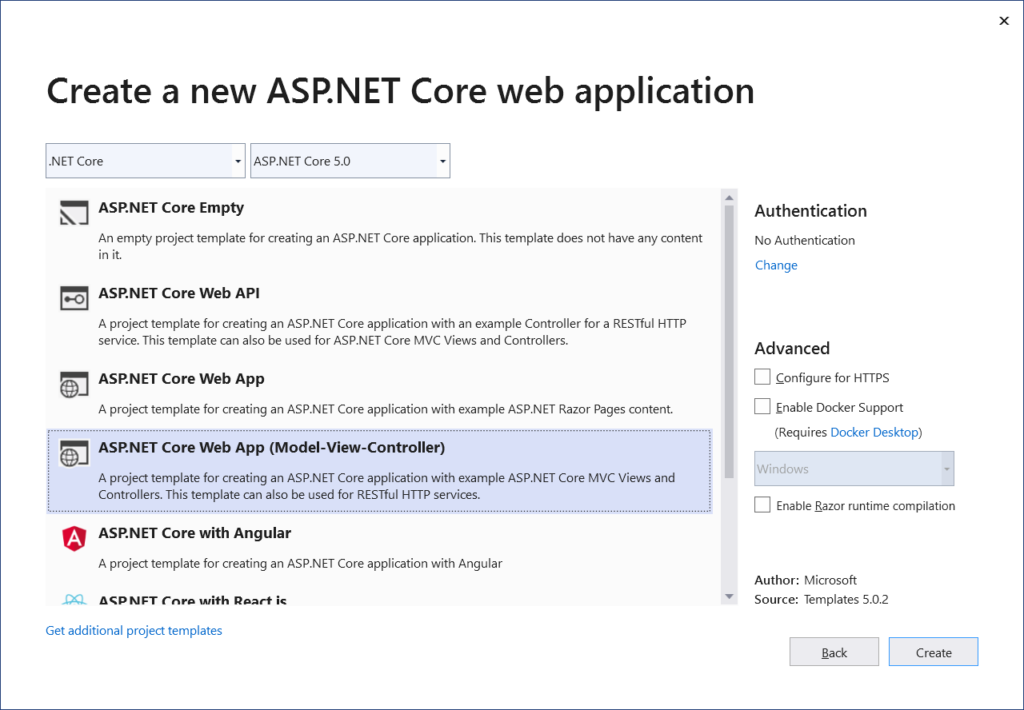Select ASP.NET Core Web App (Model-View-Controller) title
The width and height of the screenshot is (1024, 710).
[272, 447]
